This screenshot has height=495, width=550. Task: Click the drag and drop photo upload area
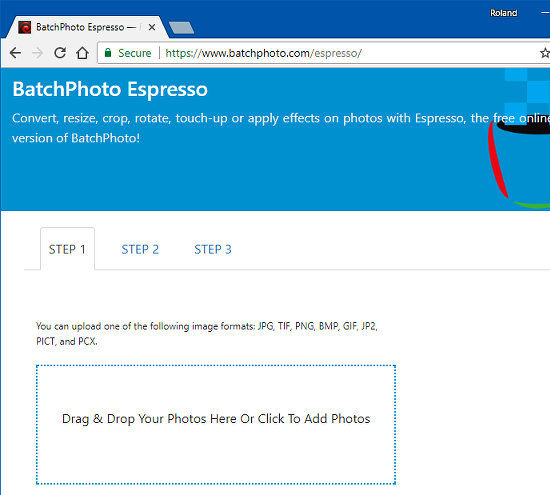tap(216, 425)
